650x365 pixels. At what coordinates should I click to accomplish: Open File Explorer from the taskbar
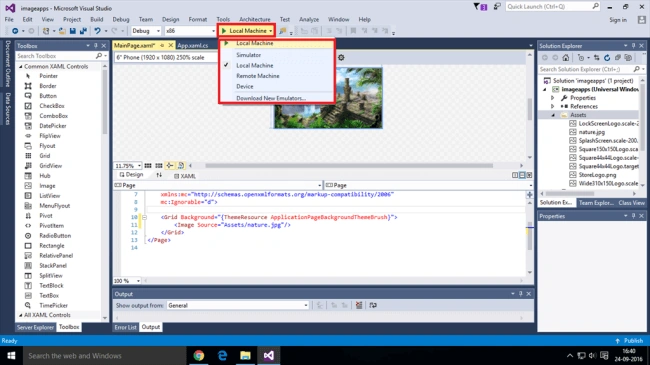coord(245,355)
